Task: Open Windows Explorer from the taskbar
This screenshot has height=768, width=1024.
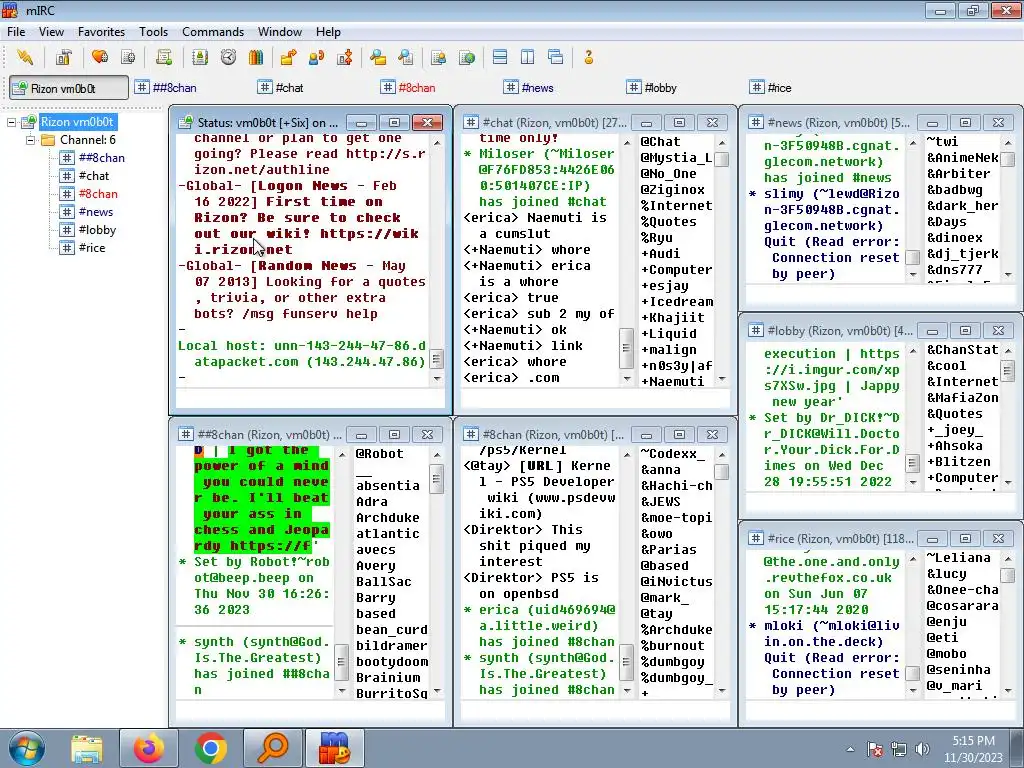Action: (87, 748)
